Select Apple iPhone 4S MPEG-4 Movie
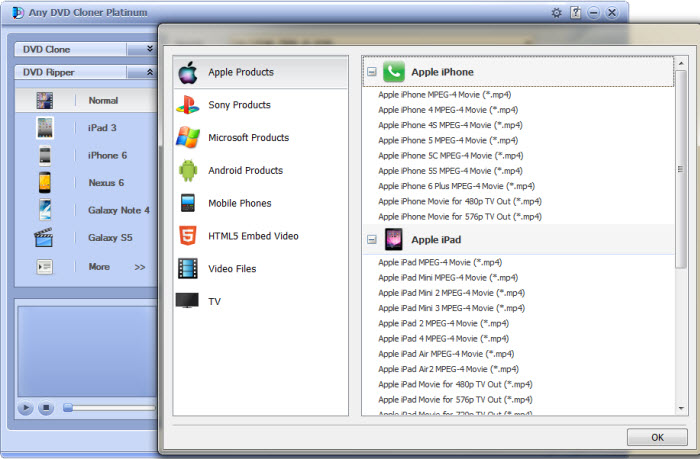700x459 pixels. (x=450, y=125)
